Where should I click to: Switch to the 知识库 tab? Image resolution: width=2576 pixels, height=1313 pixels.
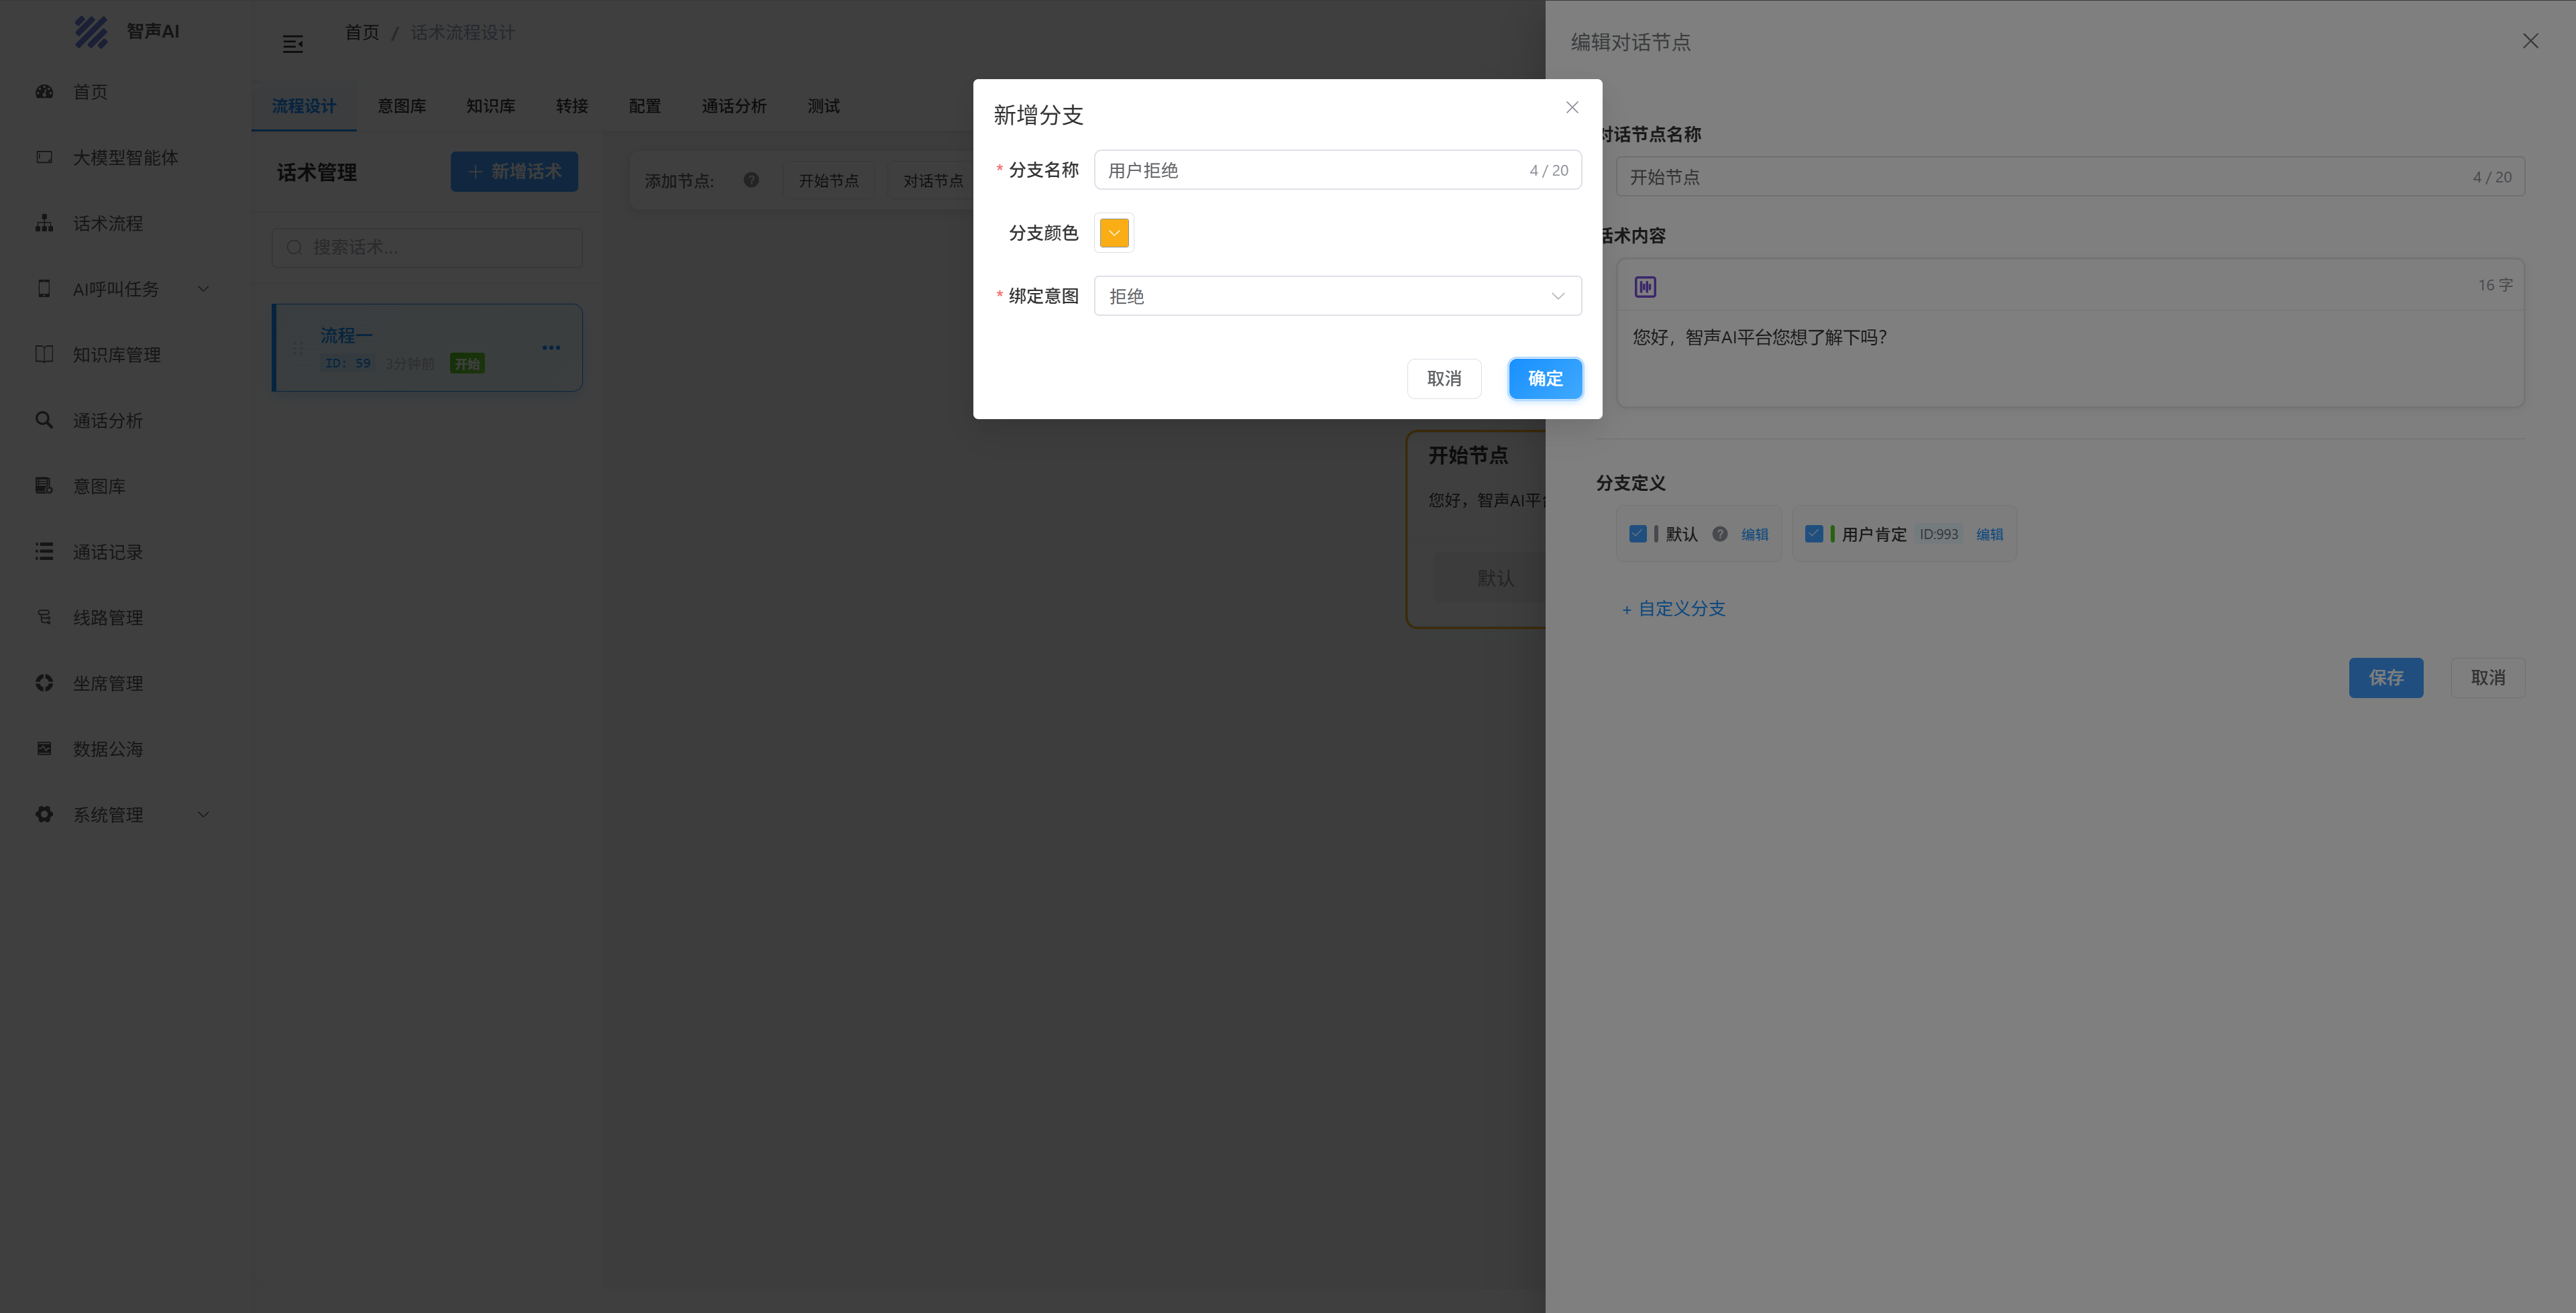point(491,106)
